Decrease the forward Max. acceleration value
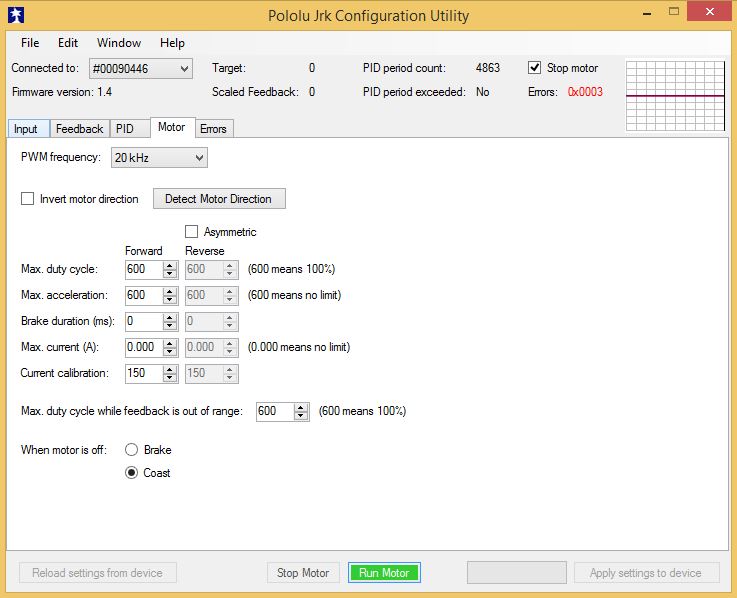 click(x=169, y=299)
